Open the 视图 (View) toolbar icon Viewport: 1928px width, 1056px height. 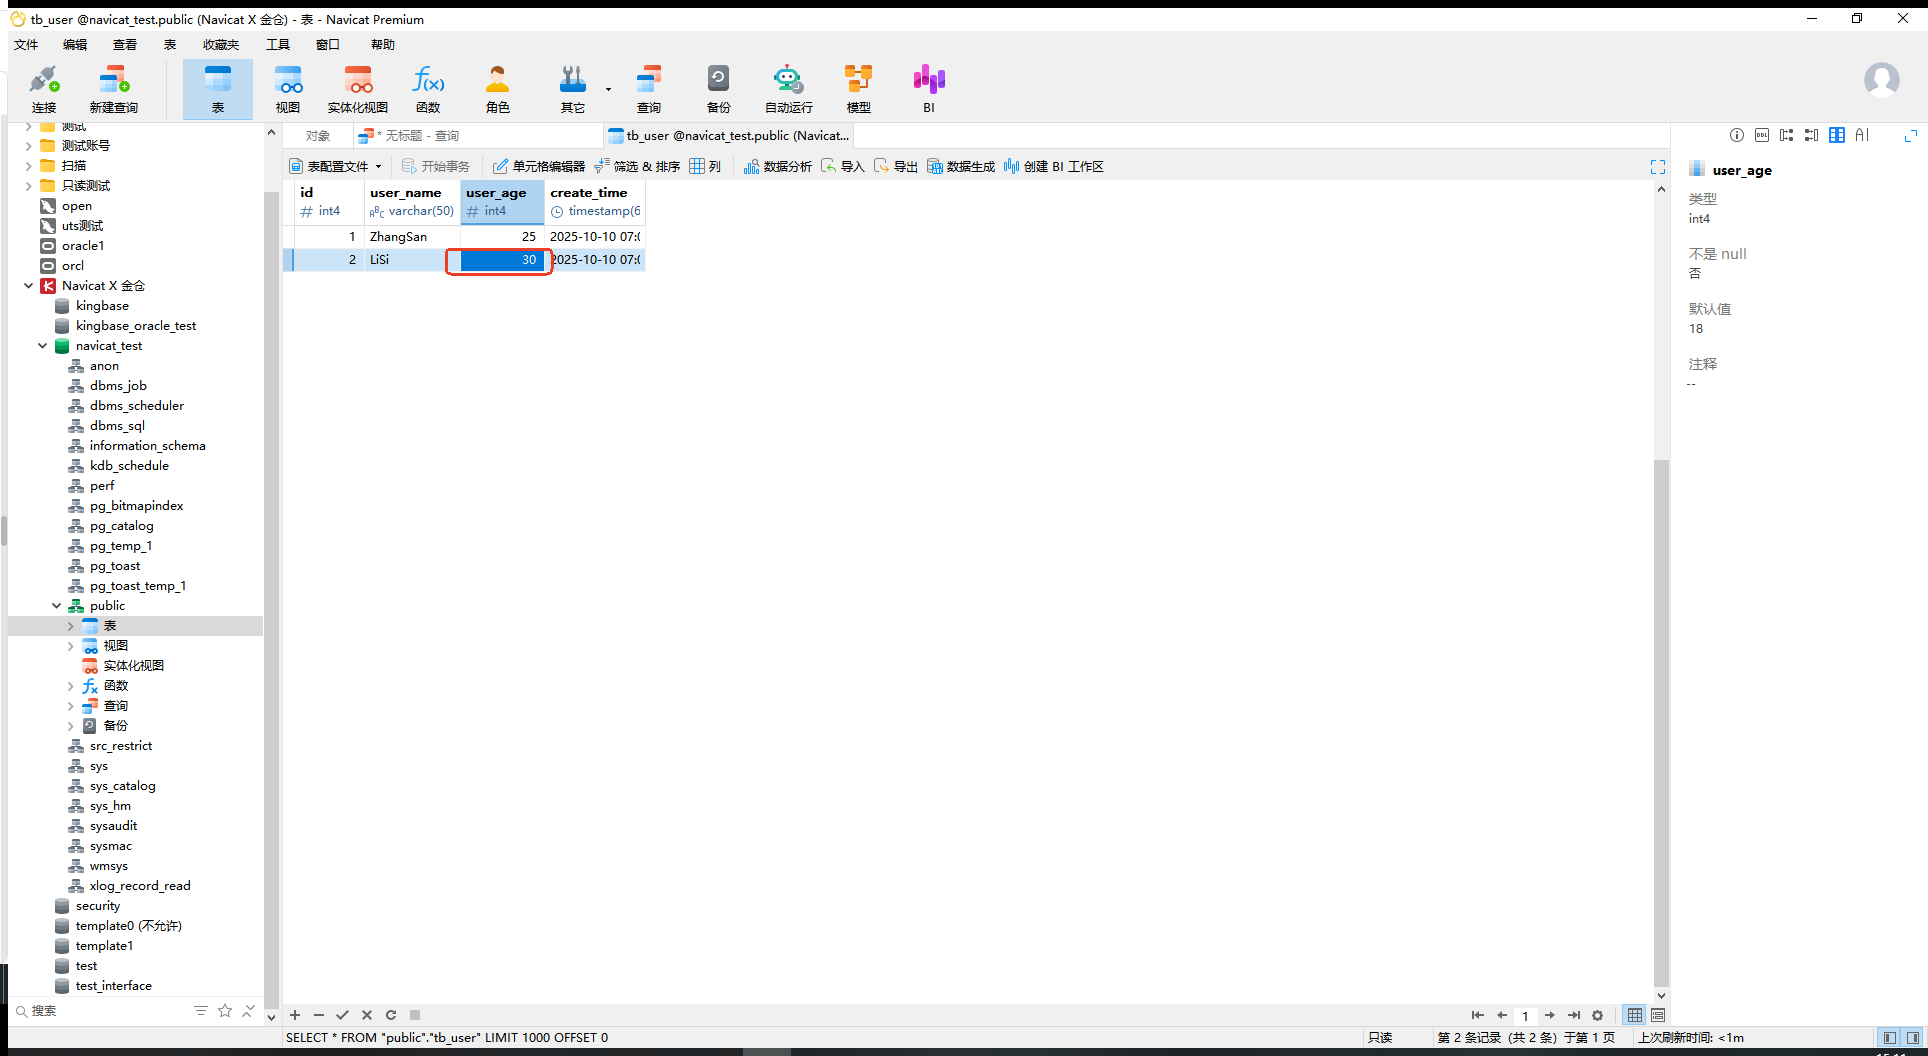288,89
